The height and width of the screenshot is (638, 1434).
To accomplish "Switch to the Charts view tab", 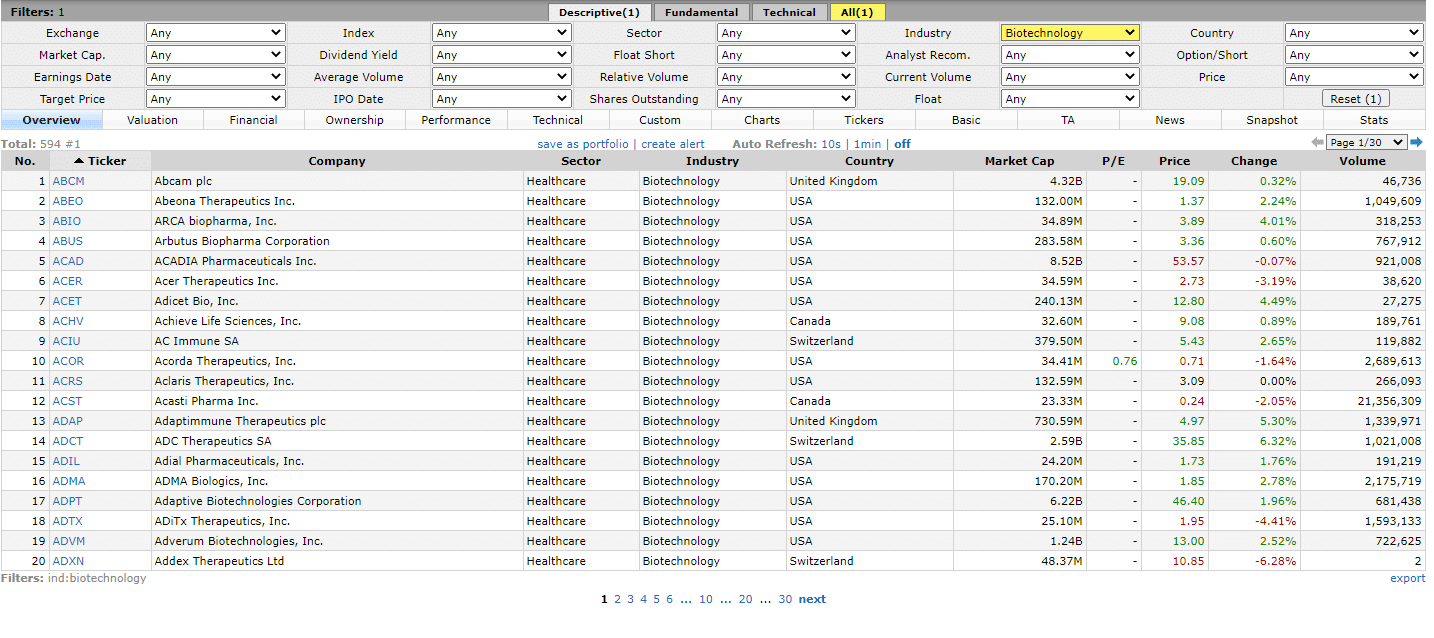I will (762, 120).
